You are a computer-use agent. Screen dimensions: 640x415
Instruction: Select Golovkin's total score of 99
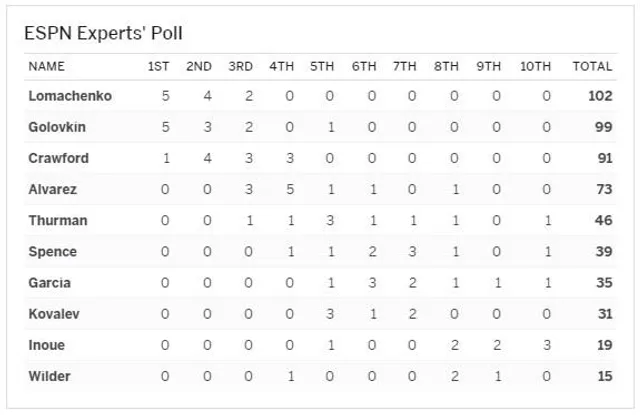click(603, 128)
